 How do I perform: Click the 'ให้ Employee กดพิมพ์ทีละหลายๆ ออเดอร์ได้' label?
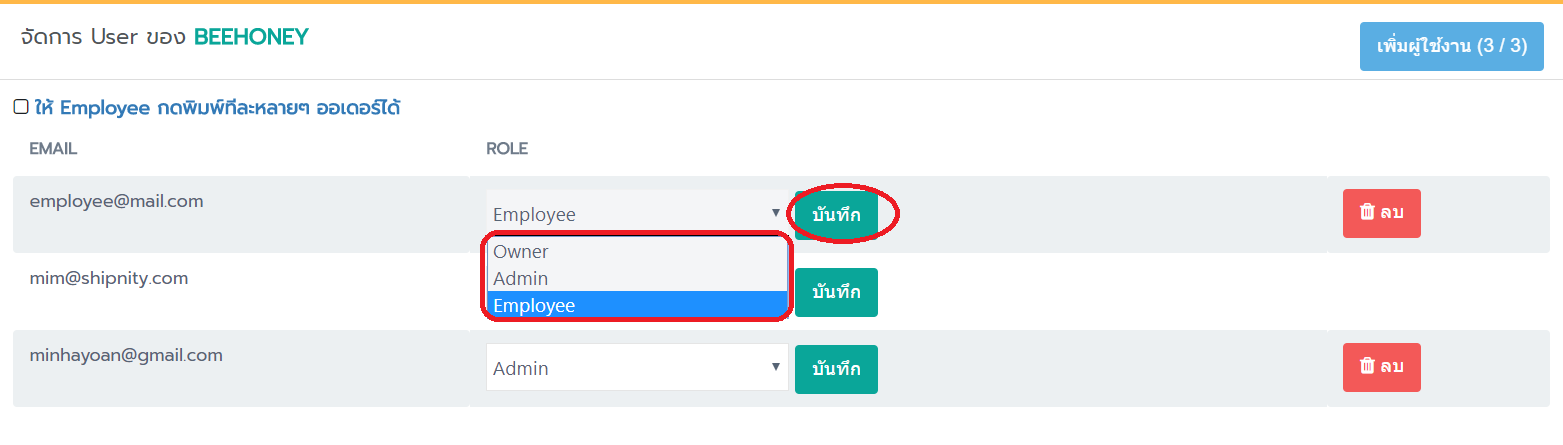tap(217, 107)
